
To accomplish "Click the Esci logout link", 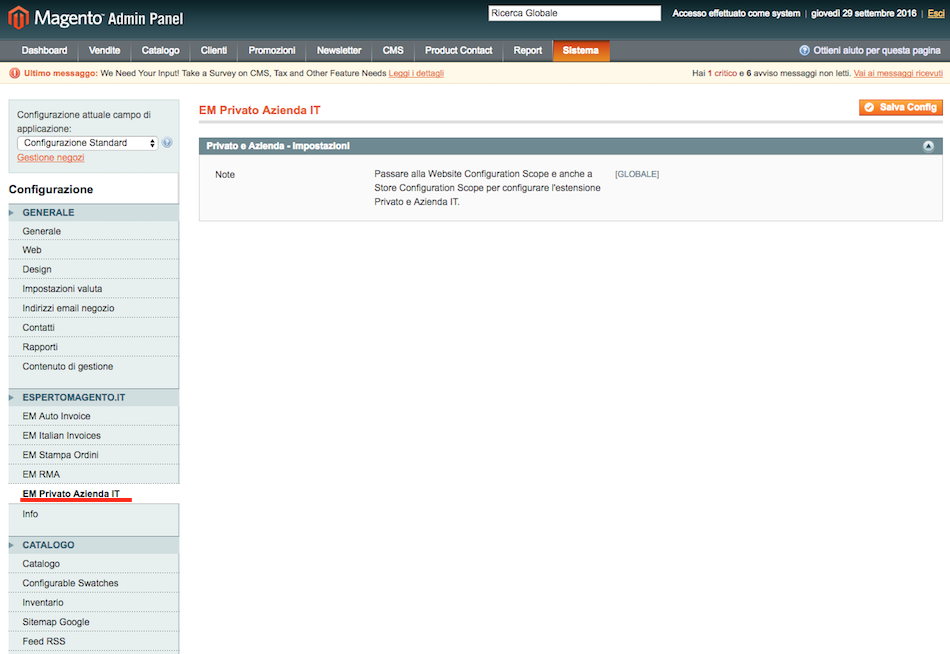I will 935,13.
